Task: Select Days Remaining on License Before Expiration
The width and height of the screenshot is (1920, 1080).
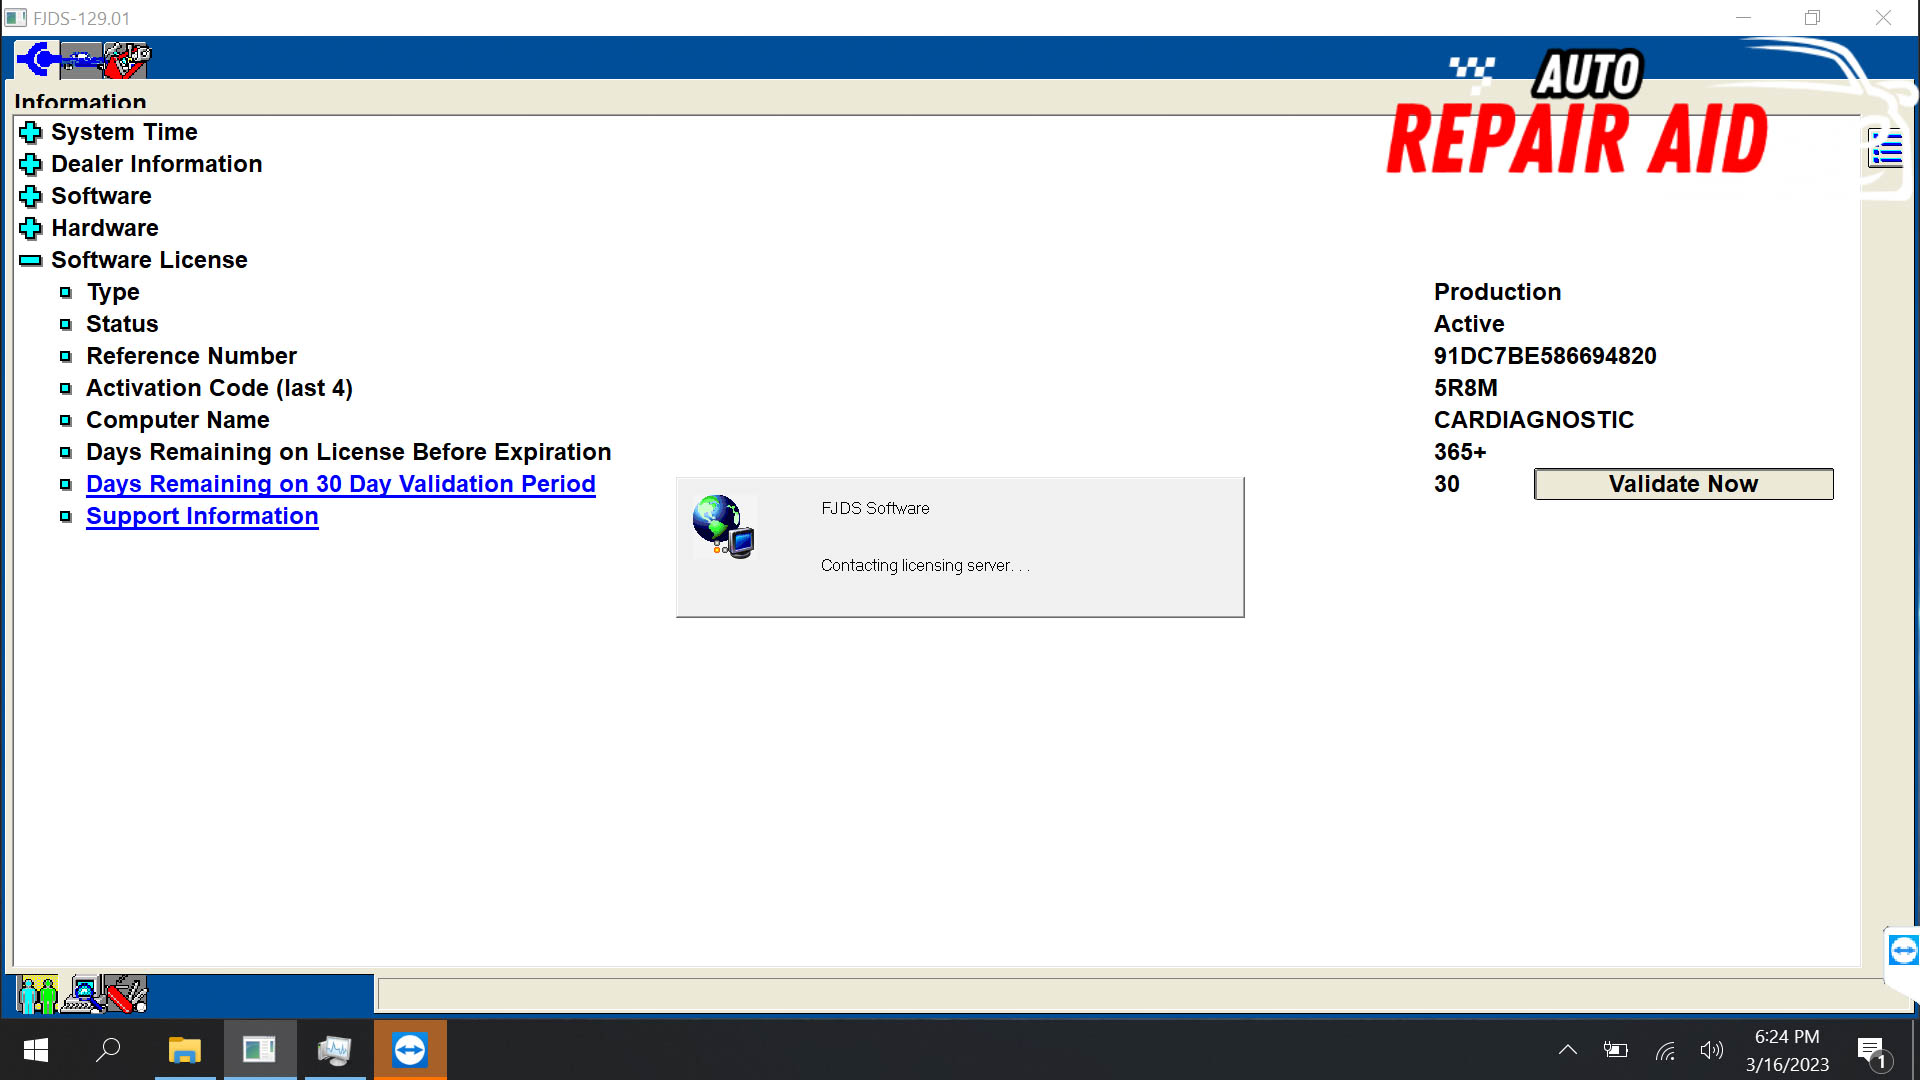Action: point(348,452)
